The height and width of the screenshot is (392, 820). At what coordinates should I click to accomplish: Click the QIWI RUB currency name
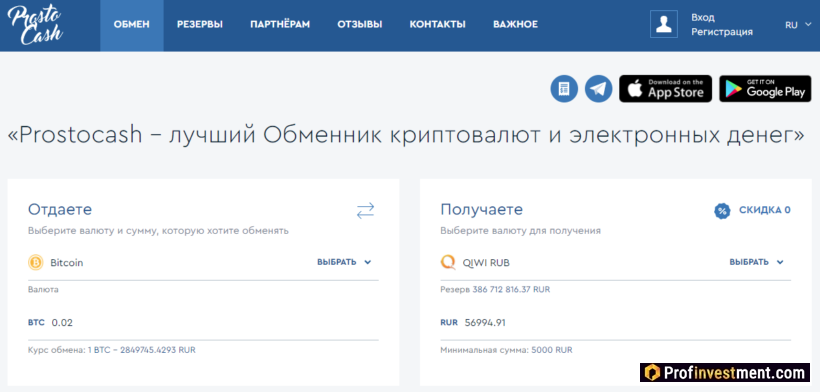point(486,263)
